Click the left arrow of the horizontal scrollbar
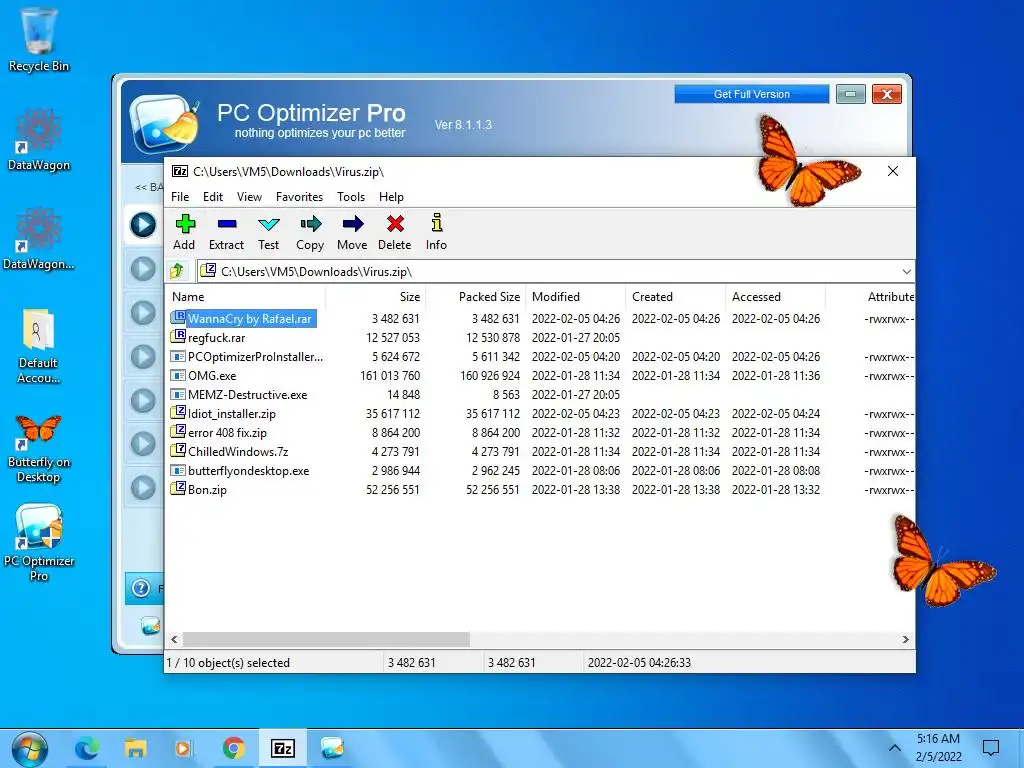The width and height of the screenshot is (1024, 768). coord(174,639)
